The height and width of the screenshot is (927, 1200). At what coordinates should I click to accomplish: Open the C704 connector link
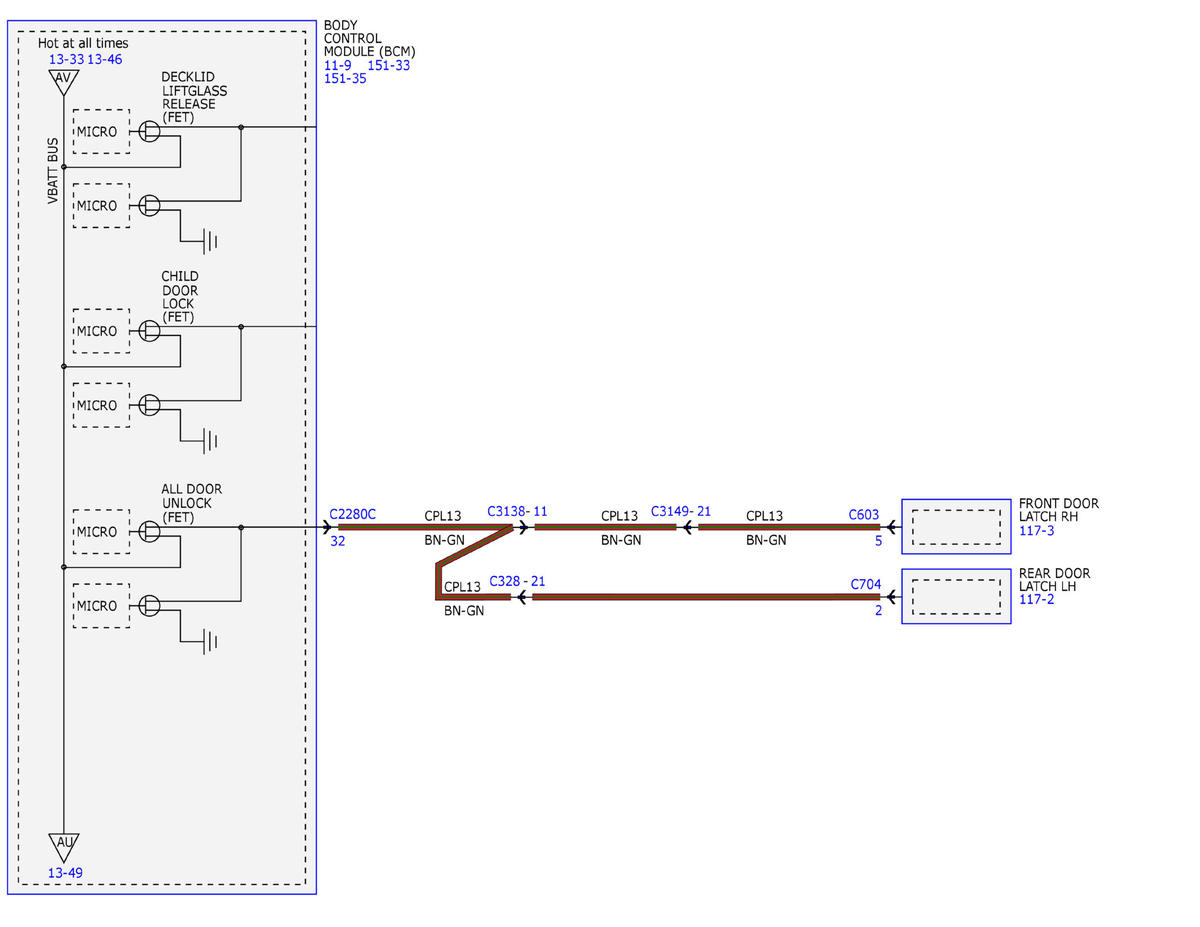click(866, 584)
